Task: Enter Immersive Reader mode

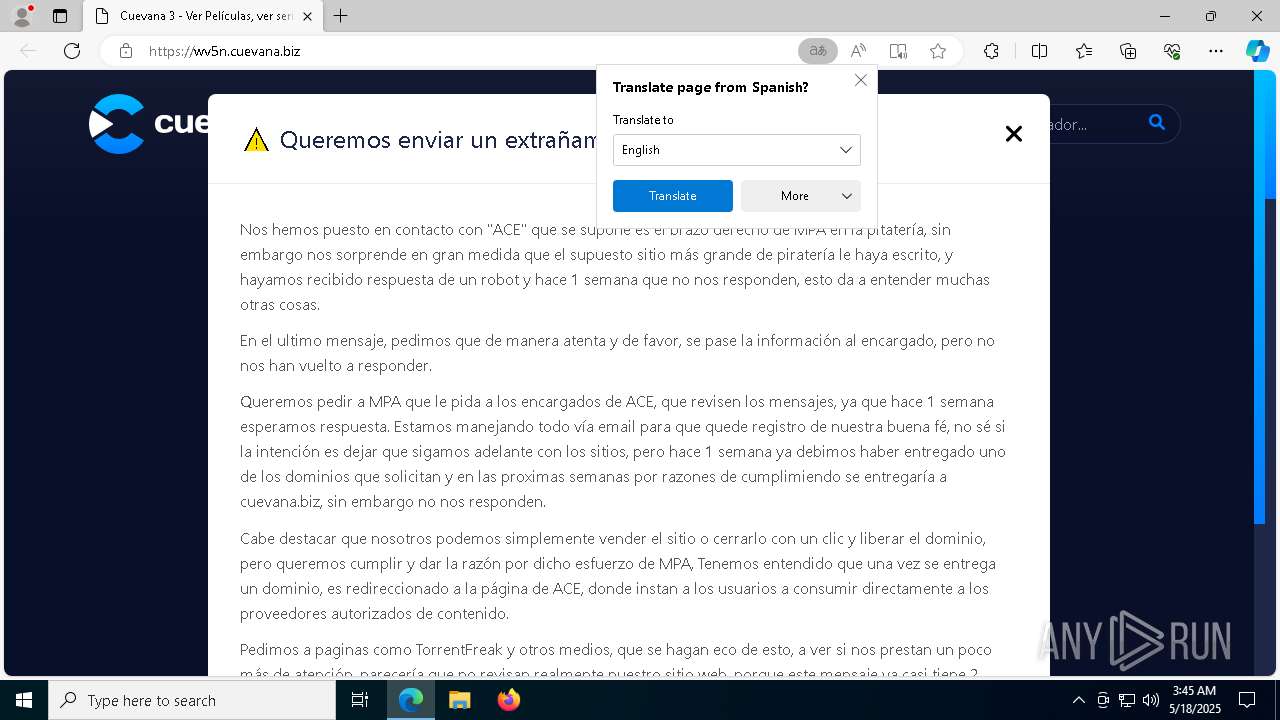Action: click(x=898, y=51)
